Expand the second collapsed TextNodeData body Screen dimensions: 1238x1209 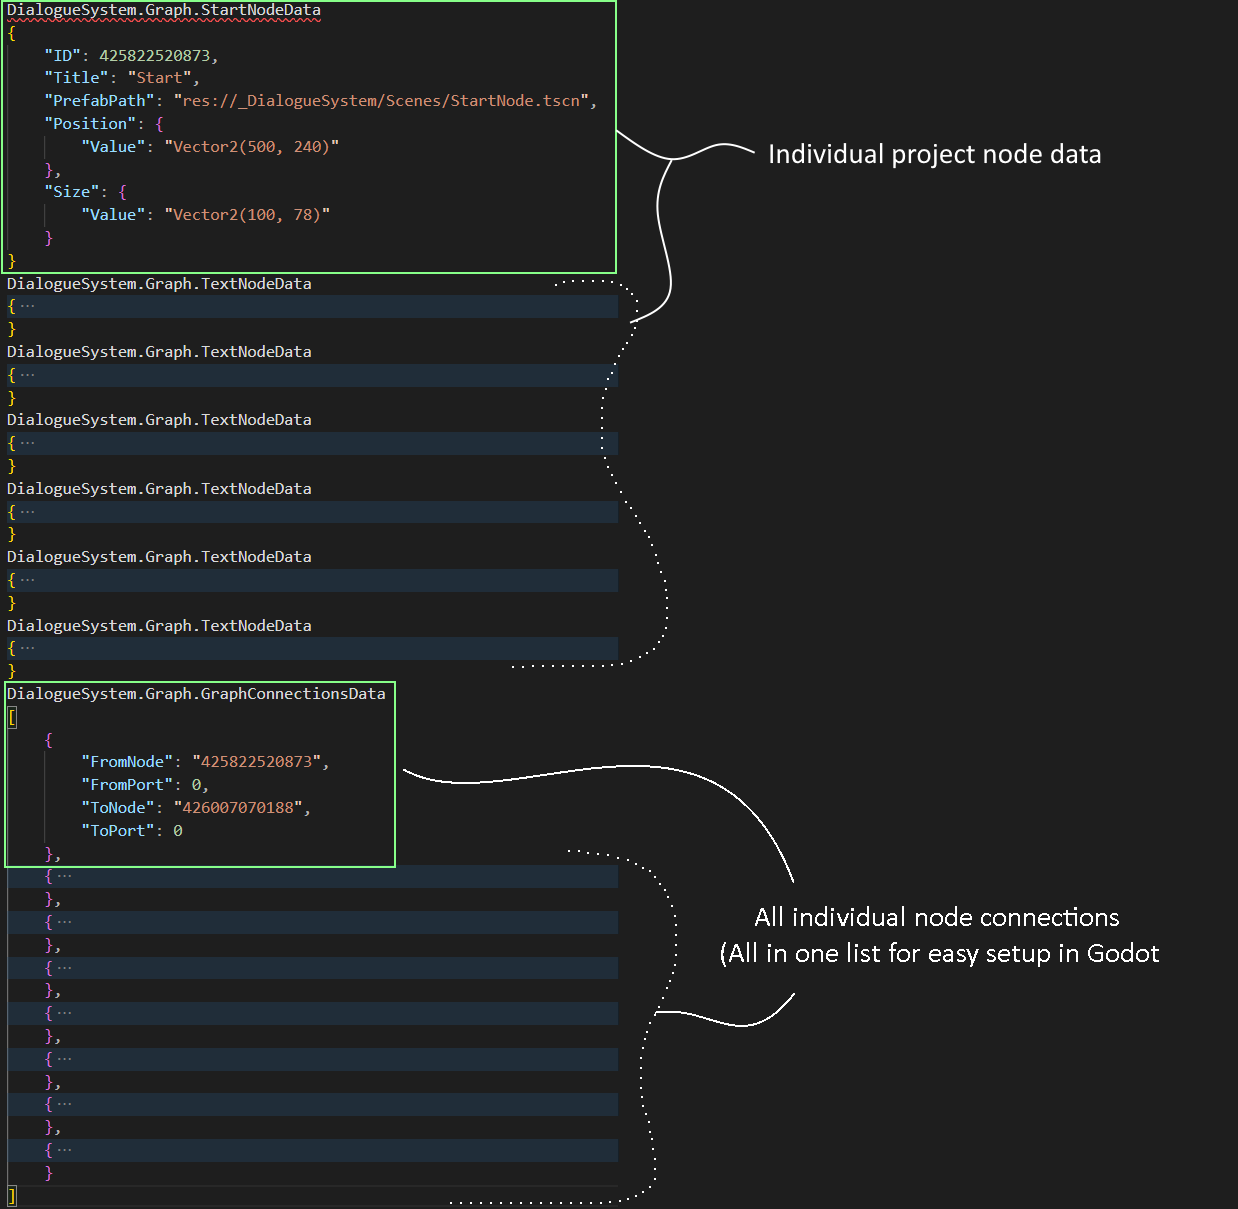[x=26, y=374]
